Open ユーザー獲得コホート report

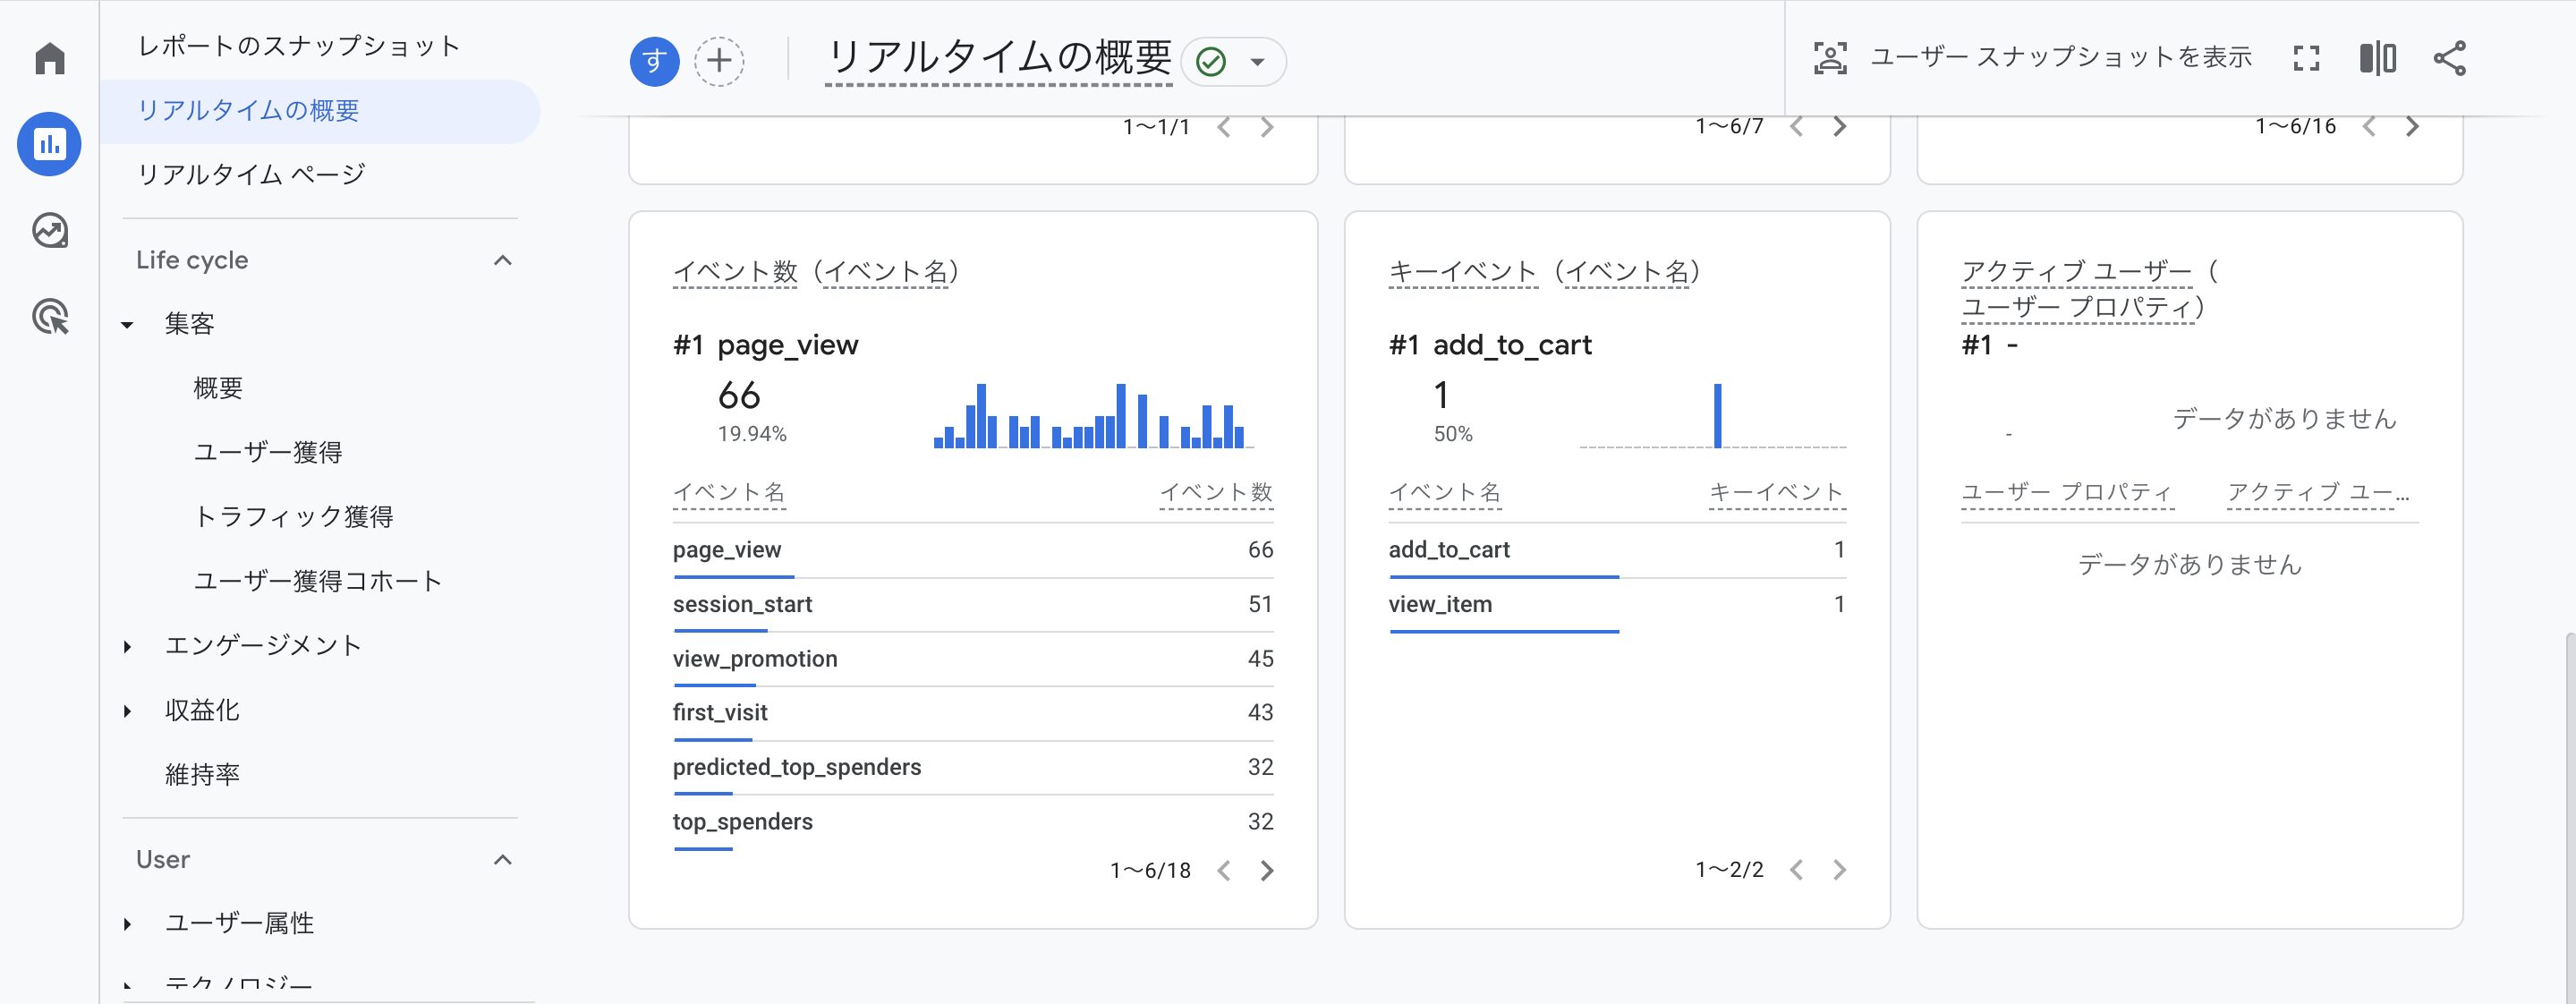[x=317, y=581]
